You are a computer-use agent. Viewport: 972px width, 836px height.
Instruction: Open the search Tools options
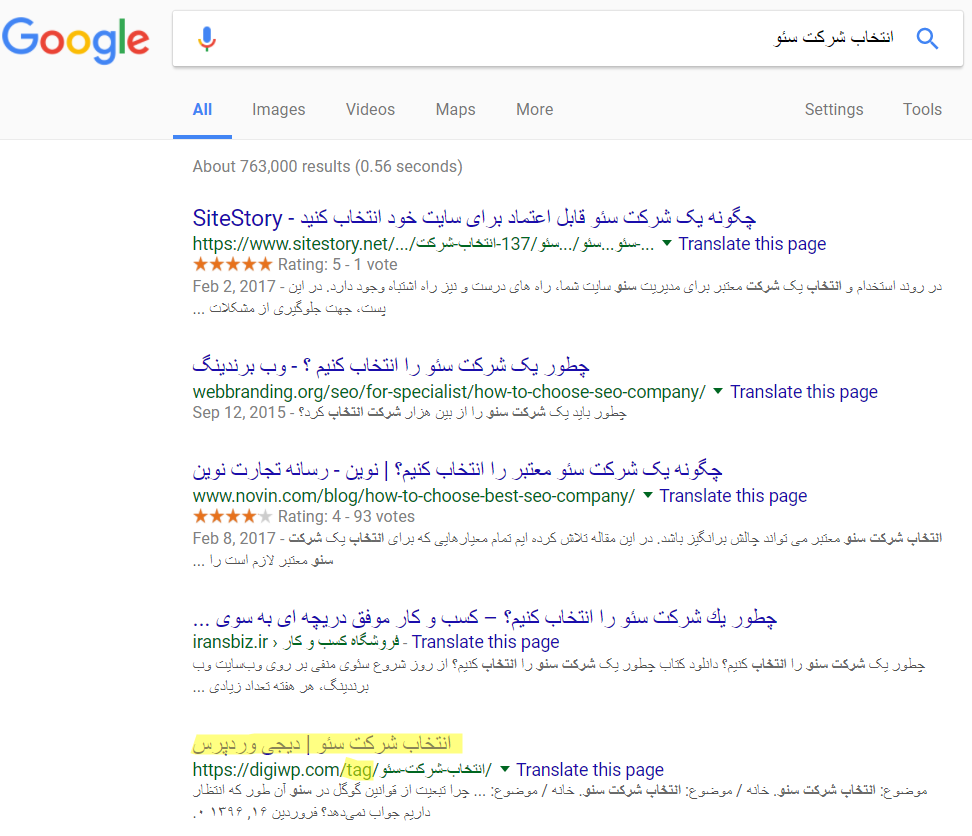(x=922, y=110)
